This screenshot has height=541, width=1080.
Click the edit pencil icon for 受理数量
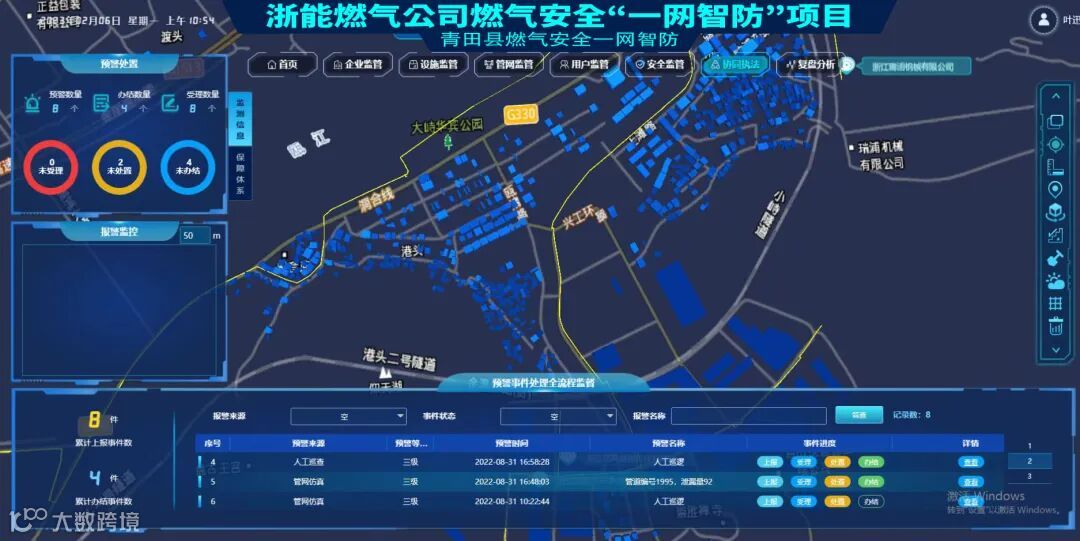click(x=169, y=103)
